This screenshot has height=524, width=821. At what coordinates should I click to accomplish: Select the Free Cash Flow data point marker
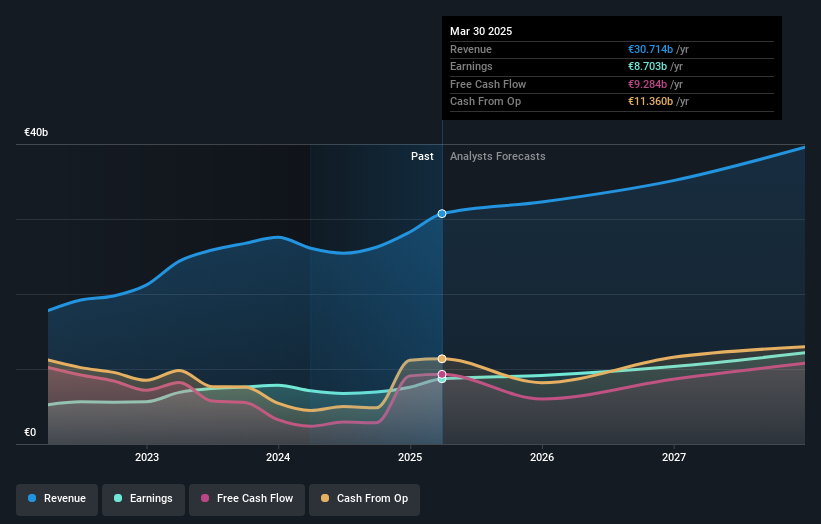442,374
